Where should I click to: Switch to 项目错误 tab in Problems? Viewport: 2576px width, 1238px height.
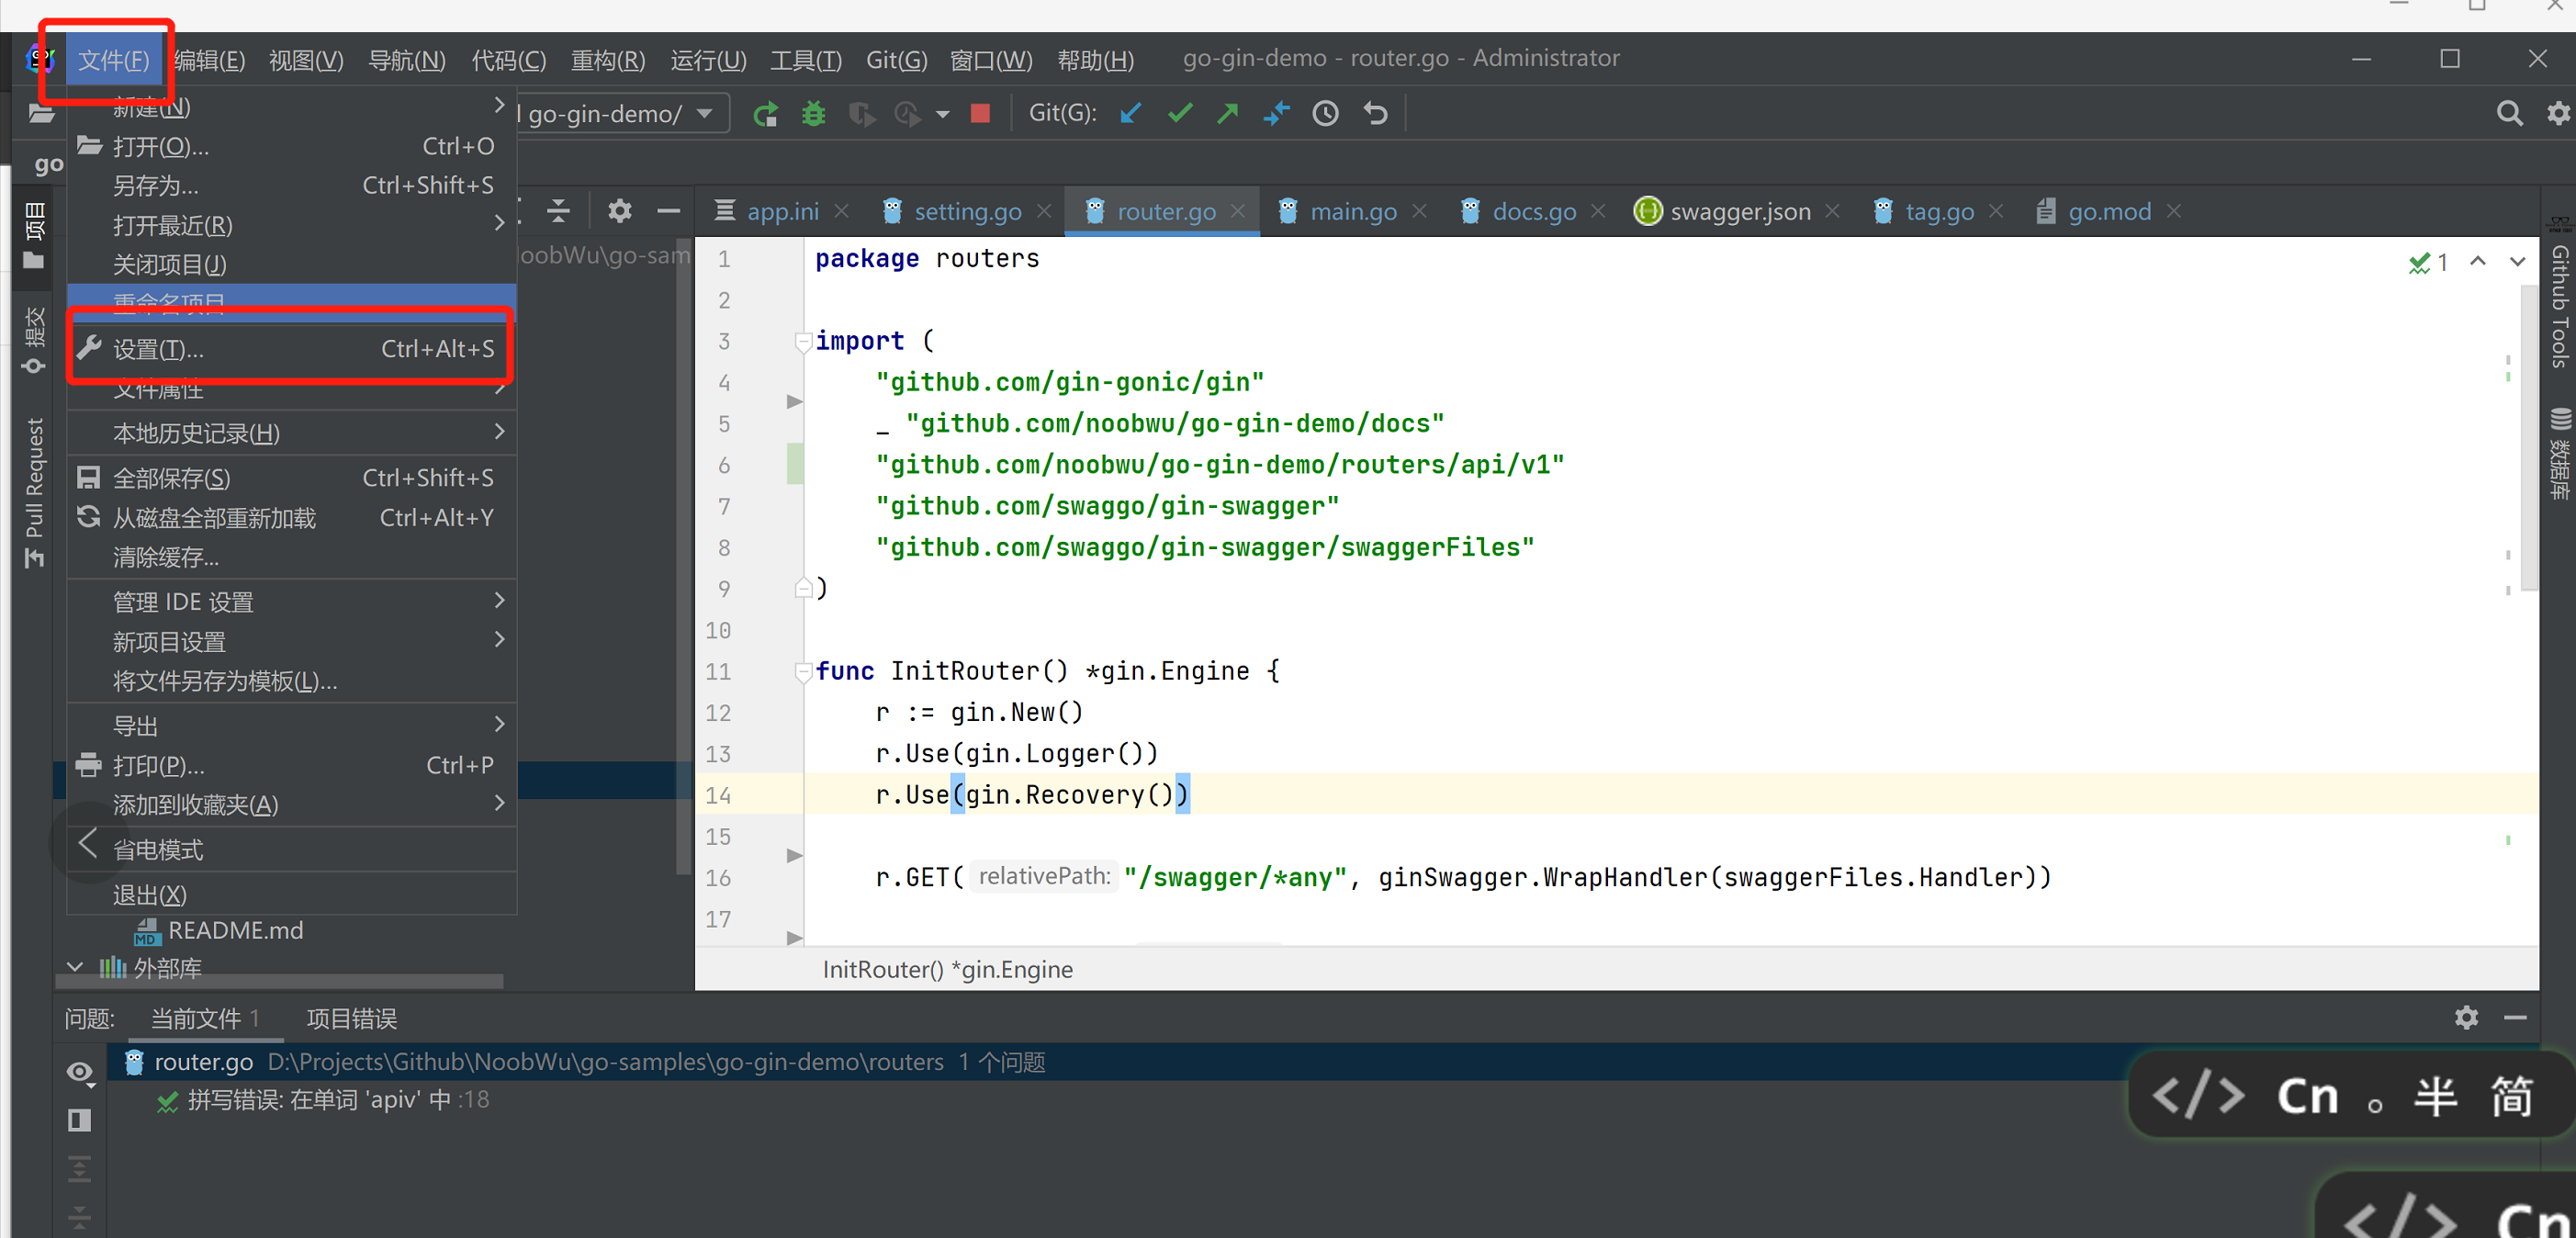tap(351, 1019)
